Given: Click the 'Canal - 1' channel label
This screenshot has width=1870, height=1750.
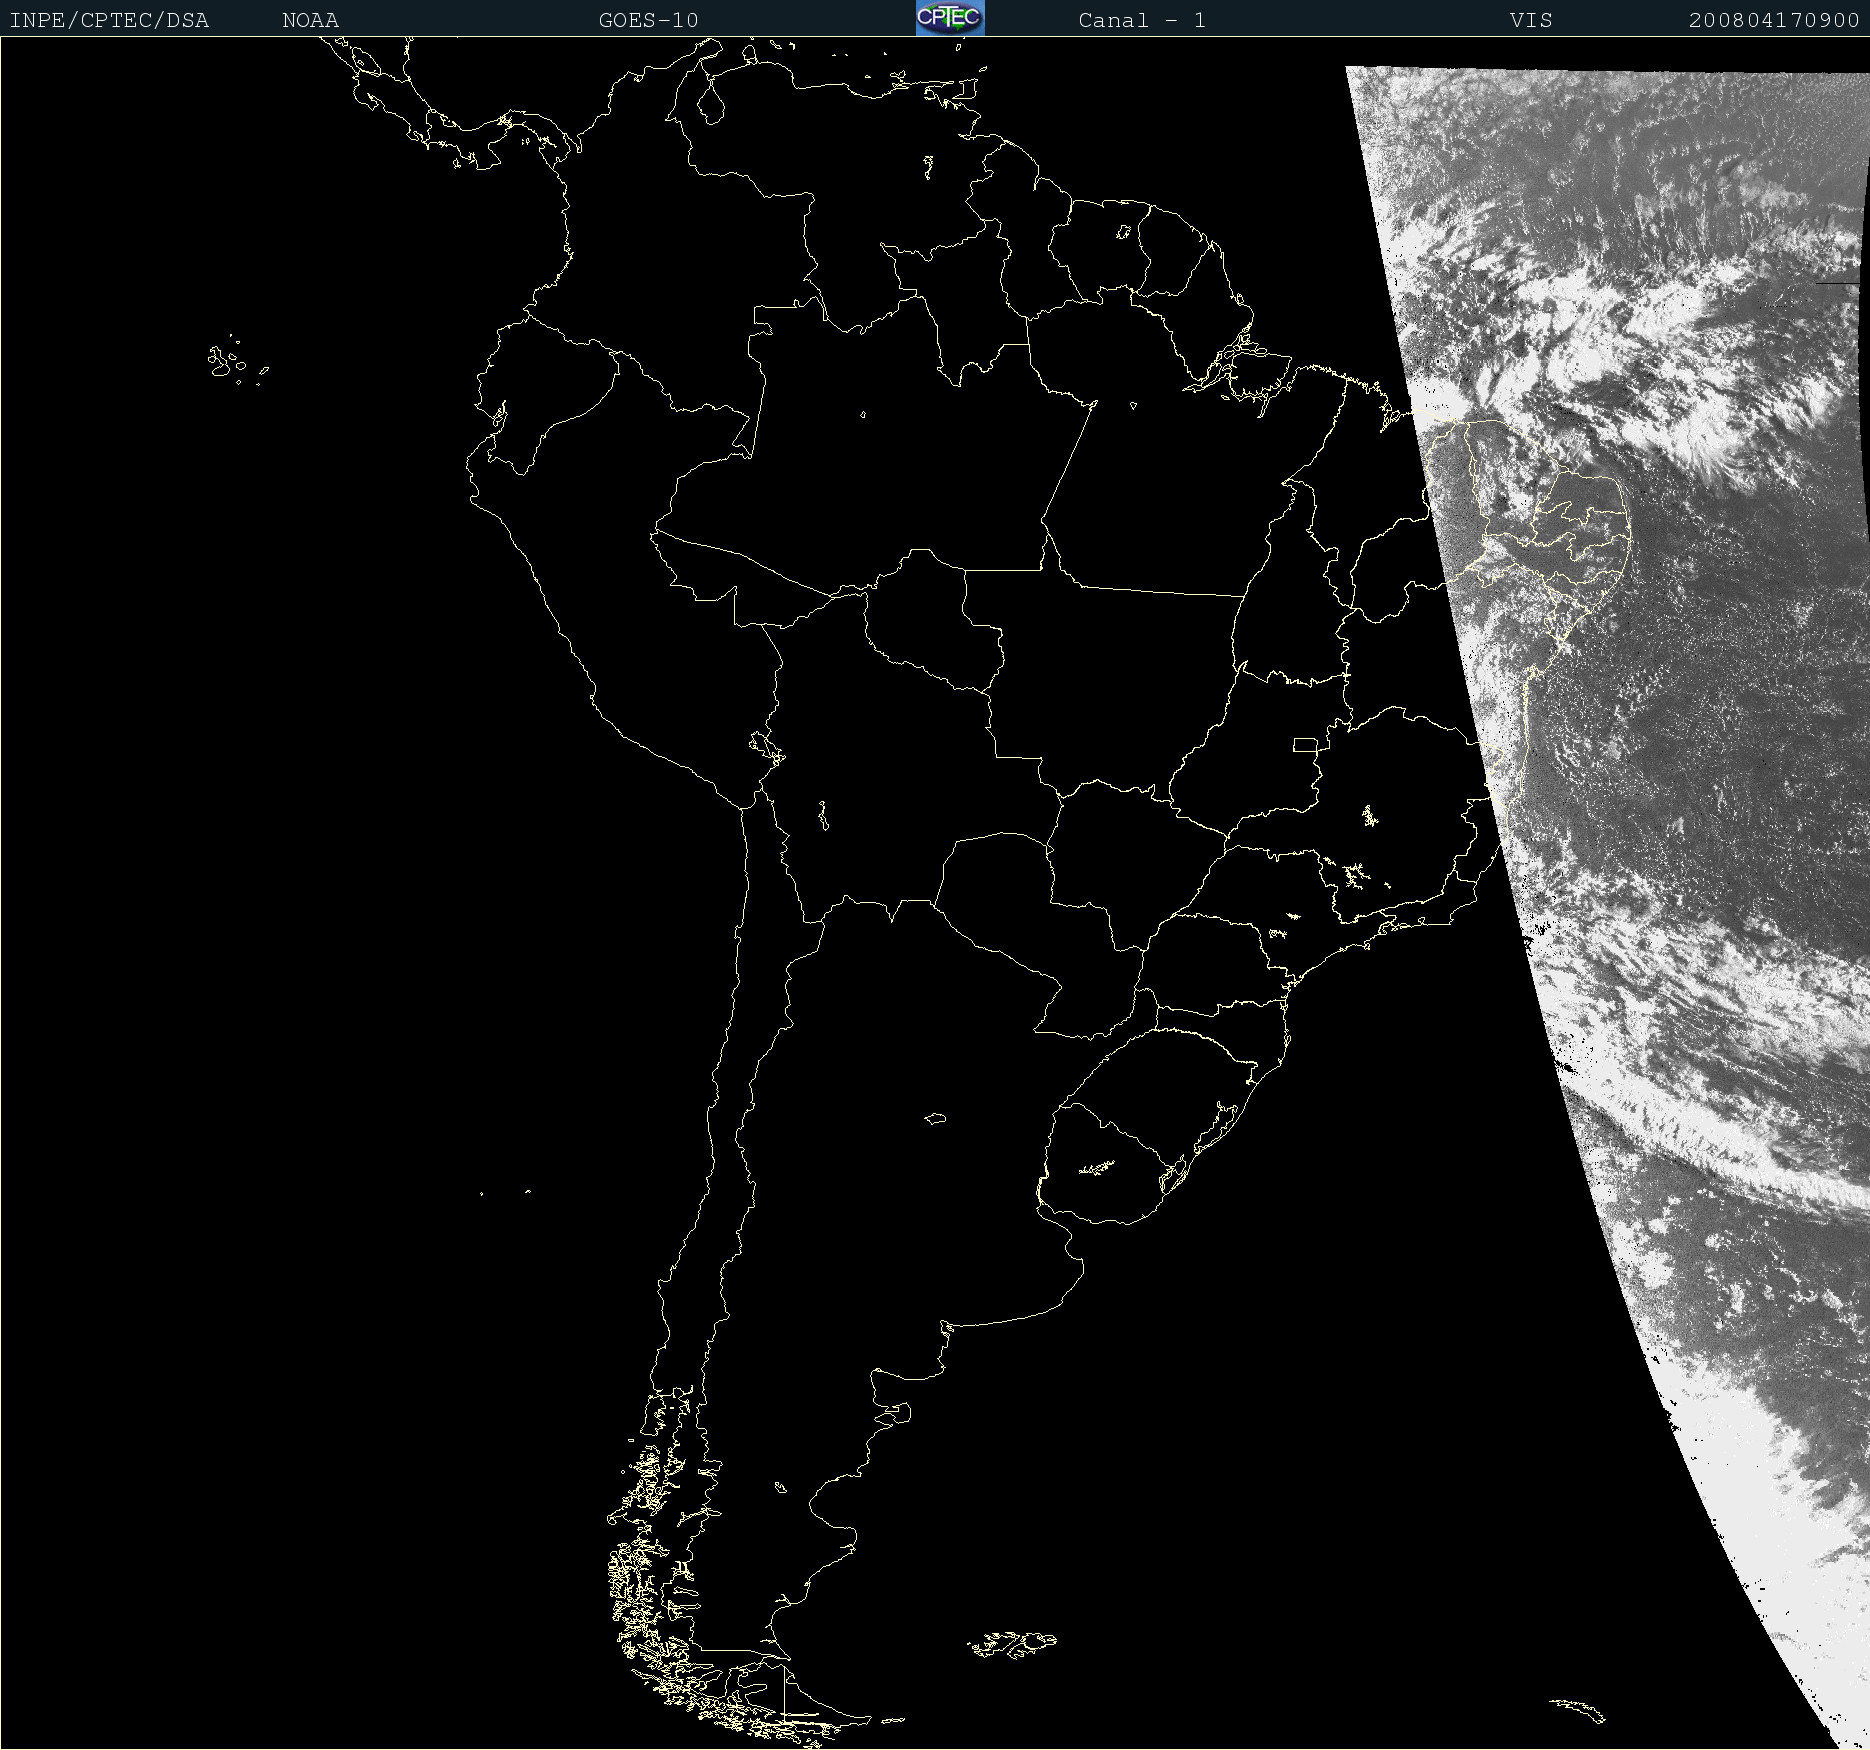Looking at the screenshot, I should (1142, 20).
